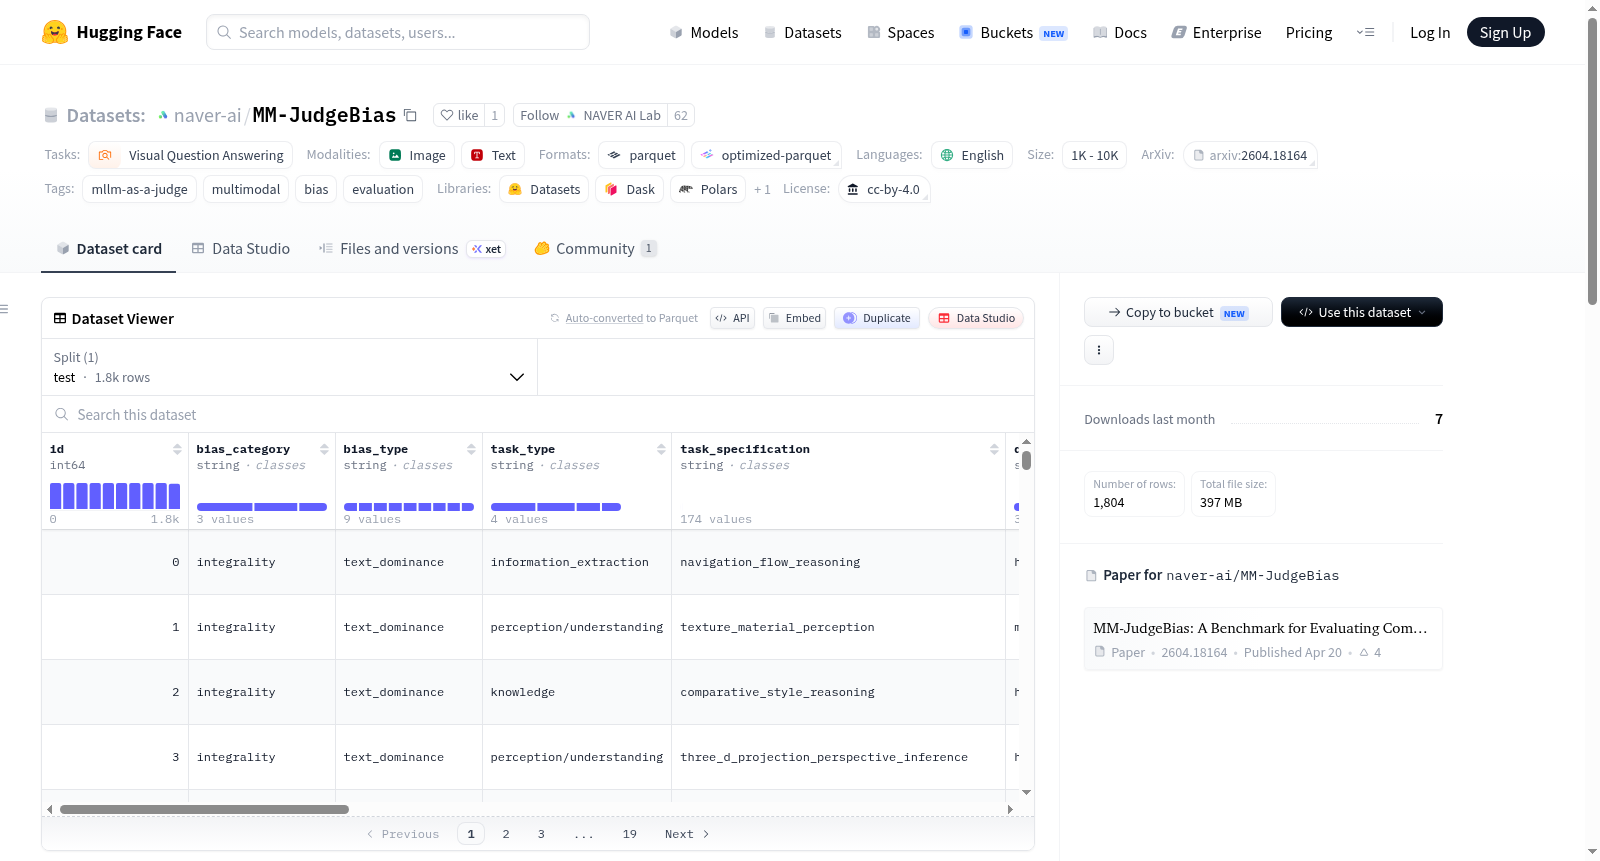
Task: Select the Visual Question Answering task tag
Action: [191, 155]
